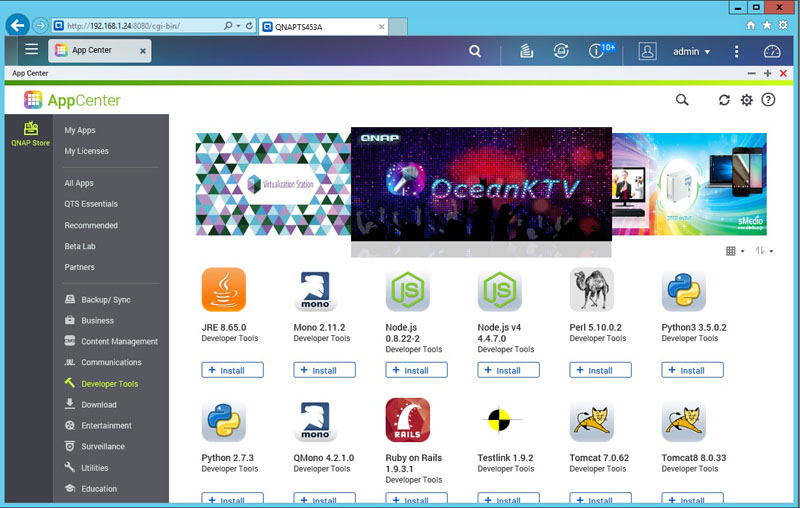Select QTS Essentials category
Screen dimensions: 800x508
click(x=91, y=204)
